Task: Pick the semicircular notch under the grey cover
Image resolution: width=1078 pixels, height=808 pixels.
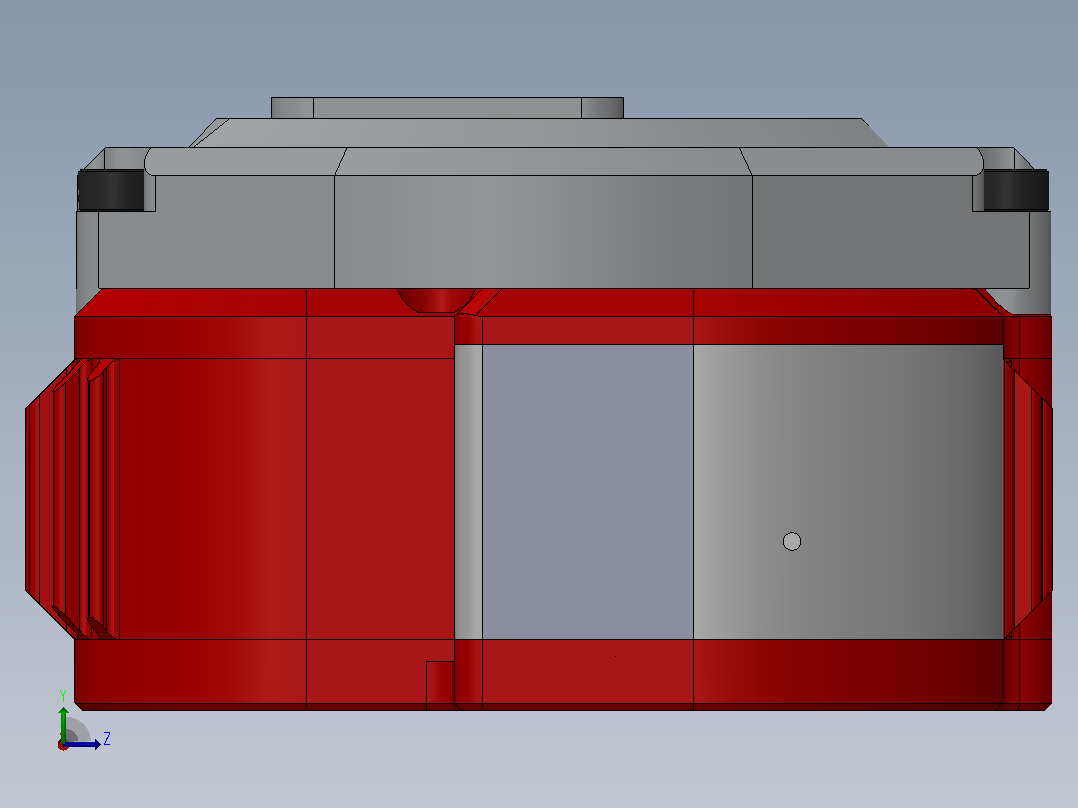Action: tap(437, 300)
